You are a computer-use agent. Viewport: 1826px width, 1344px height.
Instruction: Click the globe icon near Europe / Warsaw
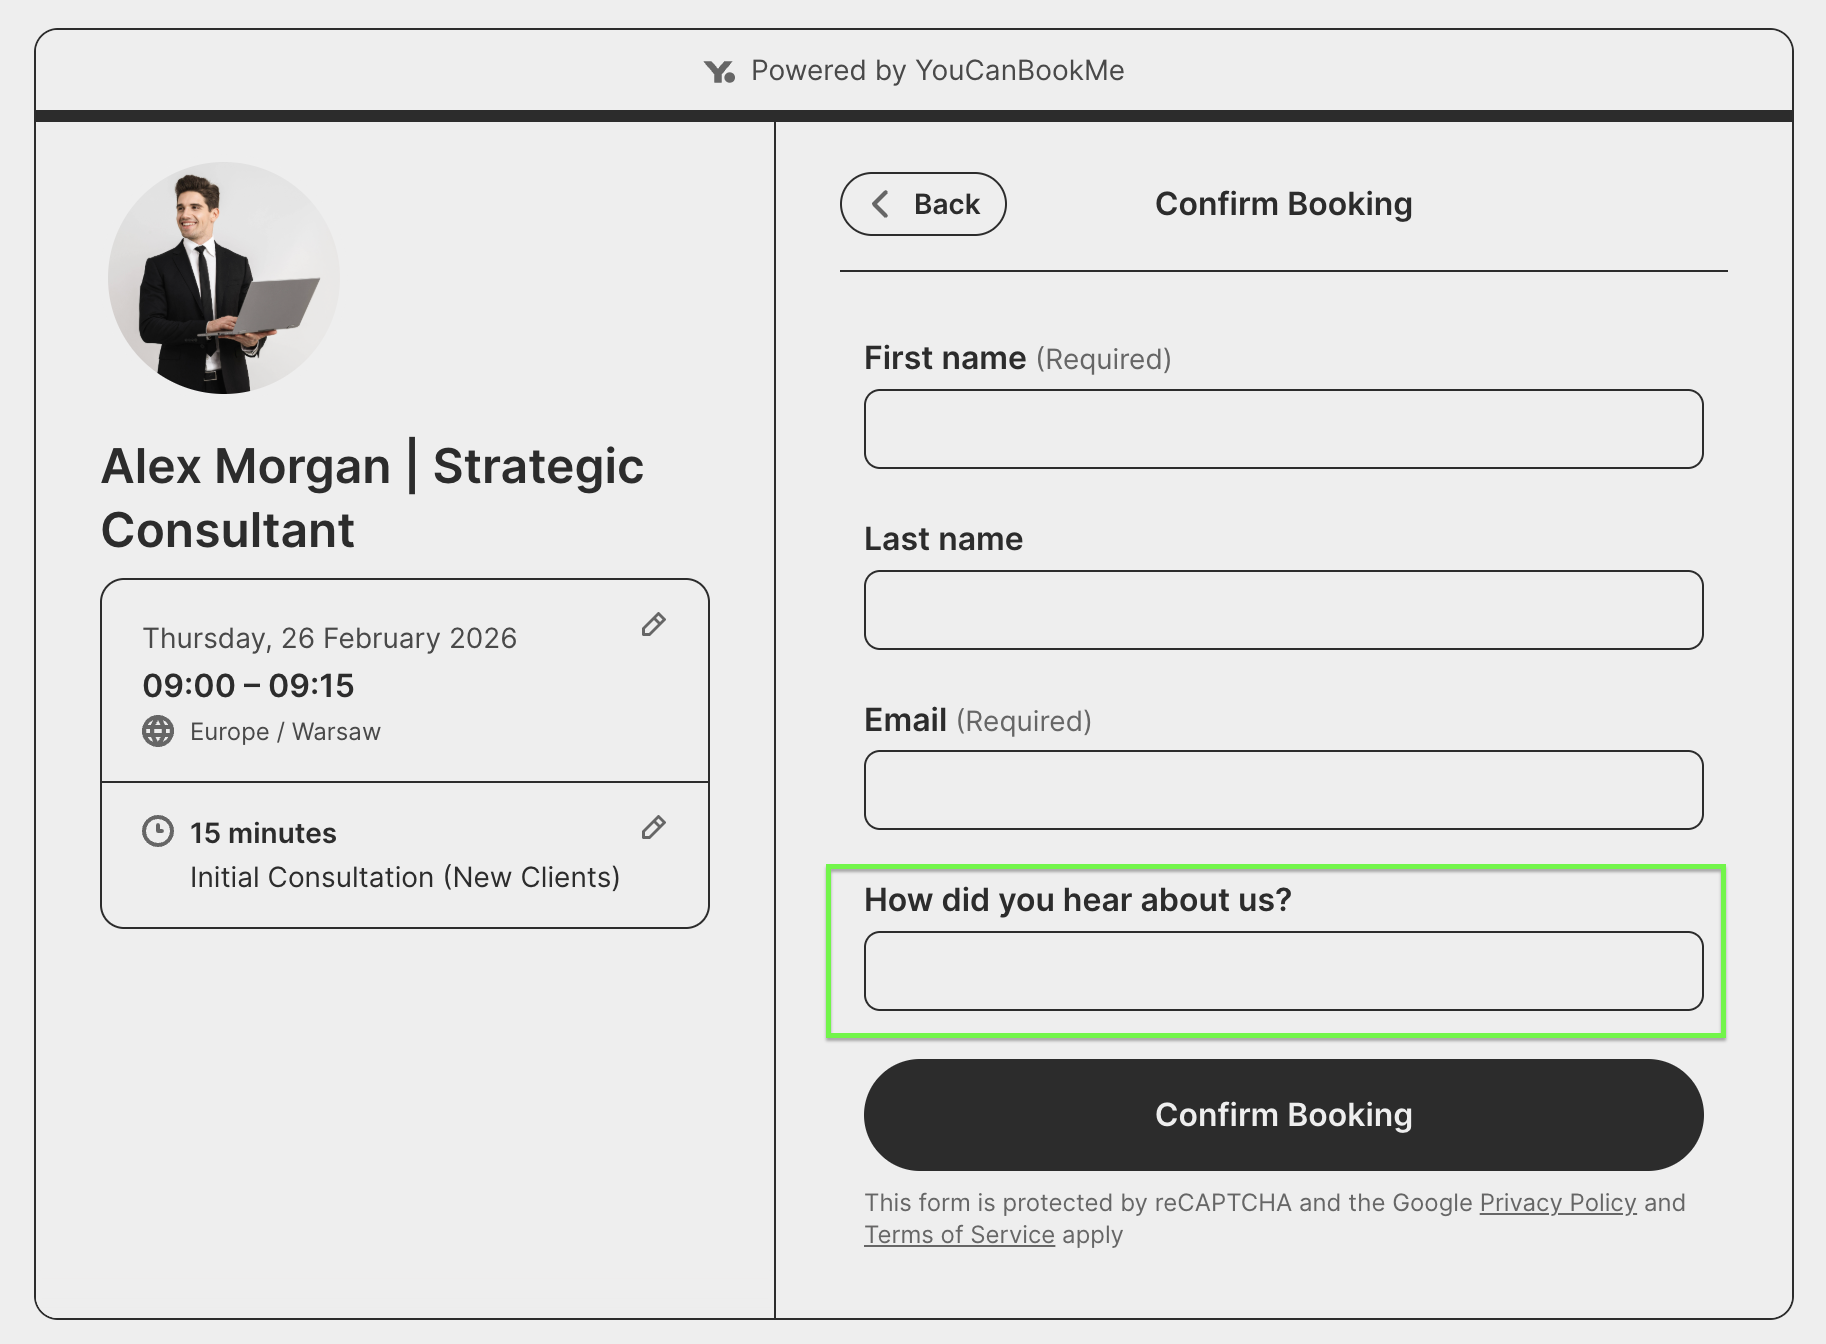[x=157, y=731]
